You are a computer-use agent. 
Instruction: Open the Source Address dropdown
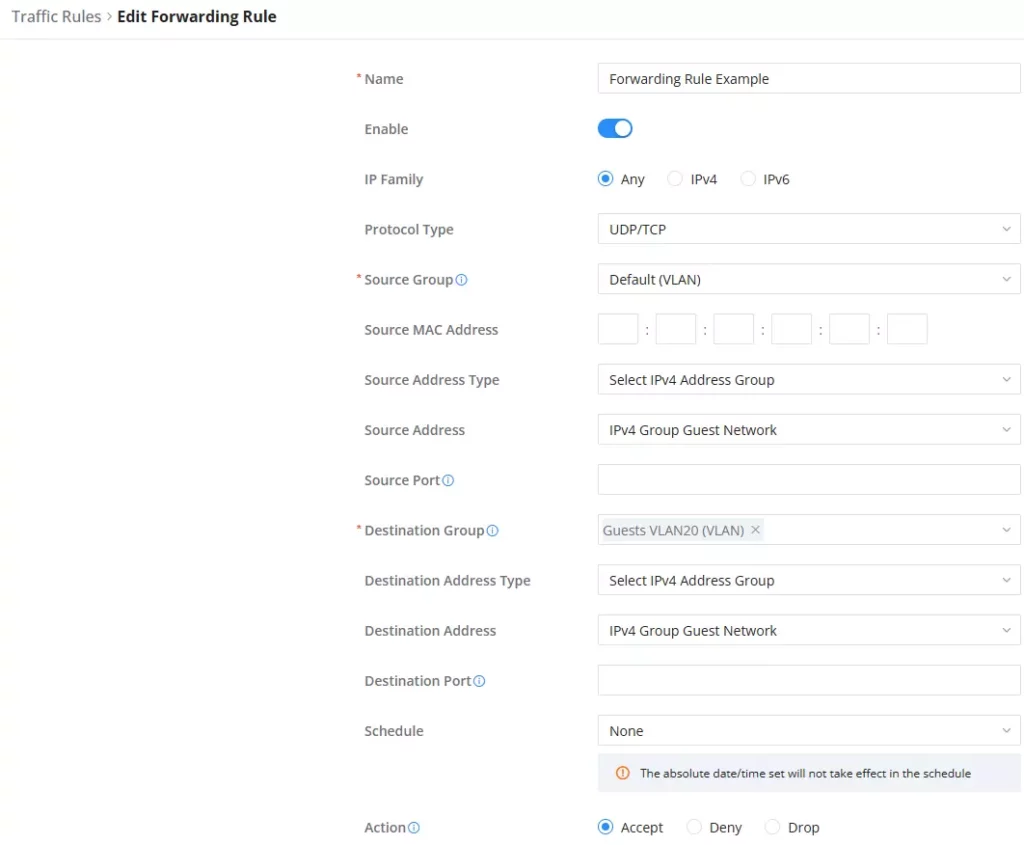pyautogui.click(x=808, y=430)
